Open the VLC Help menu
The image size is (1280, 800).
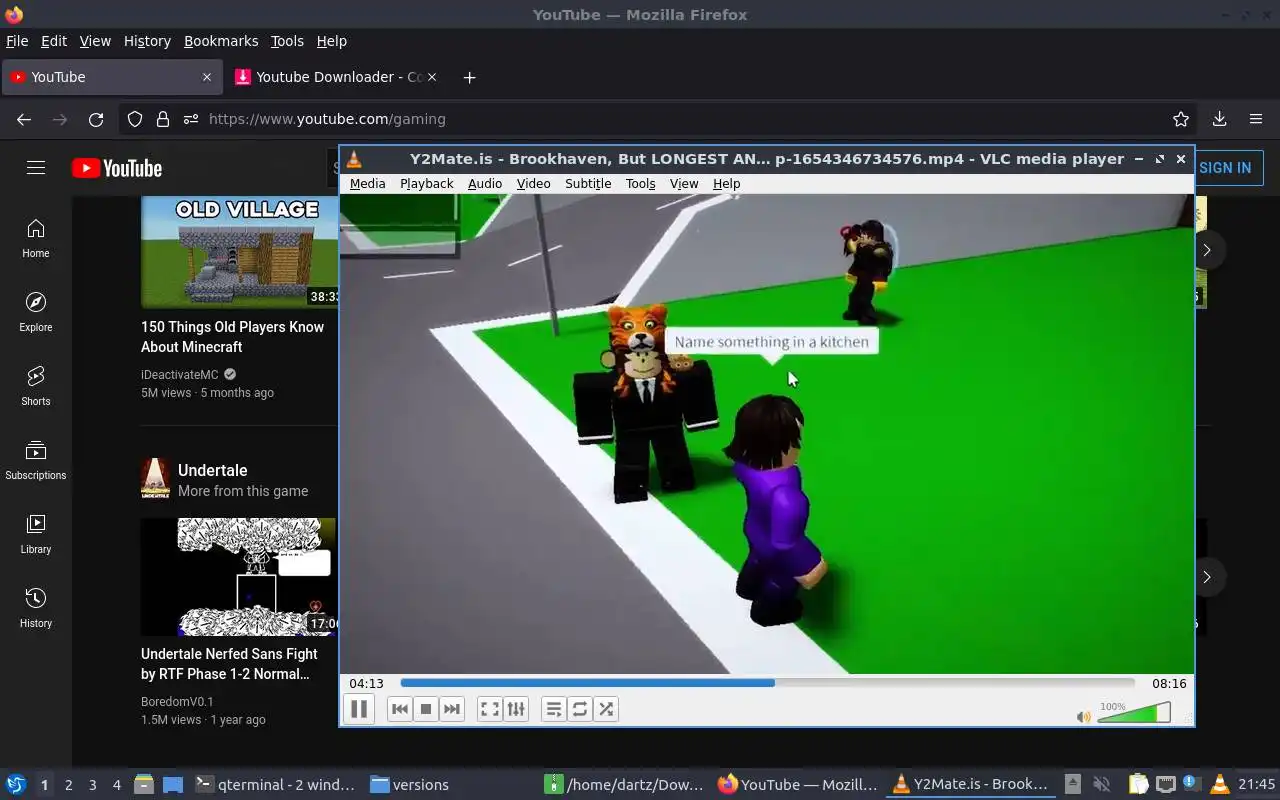tap(727, 184)
